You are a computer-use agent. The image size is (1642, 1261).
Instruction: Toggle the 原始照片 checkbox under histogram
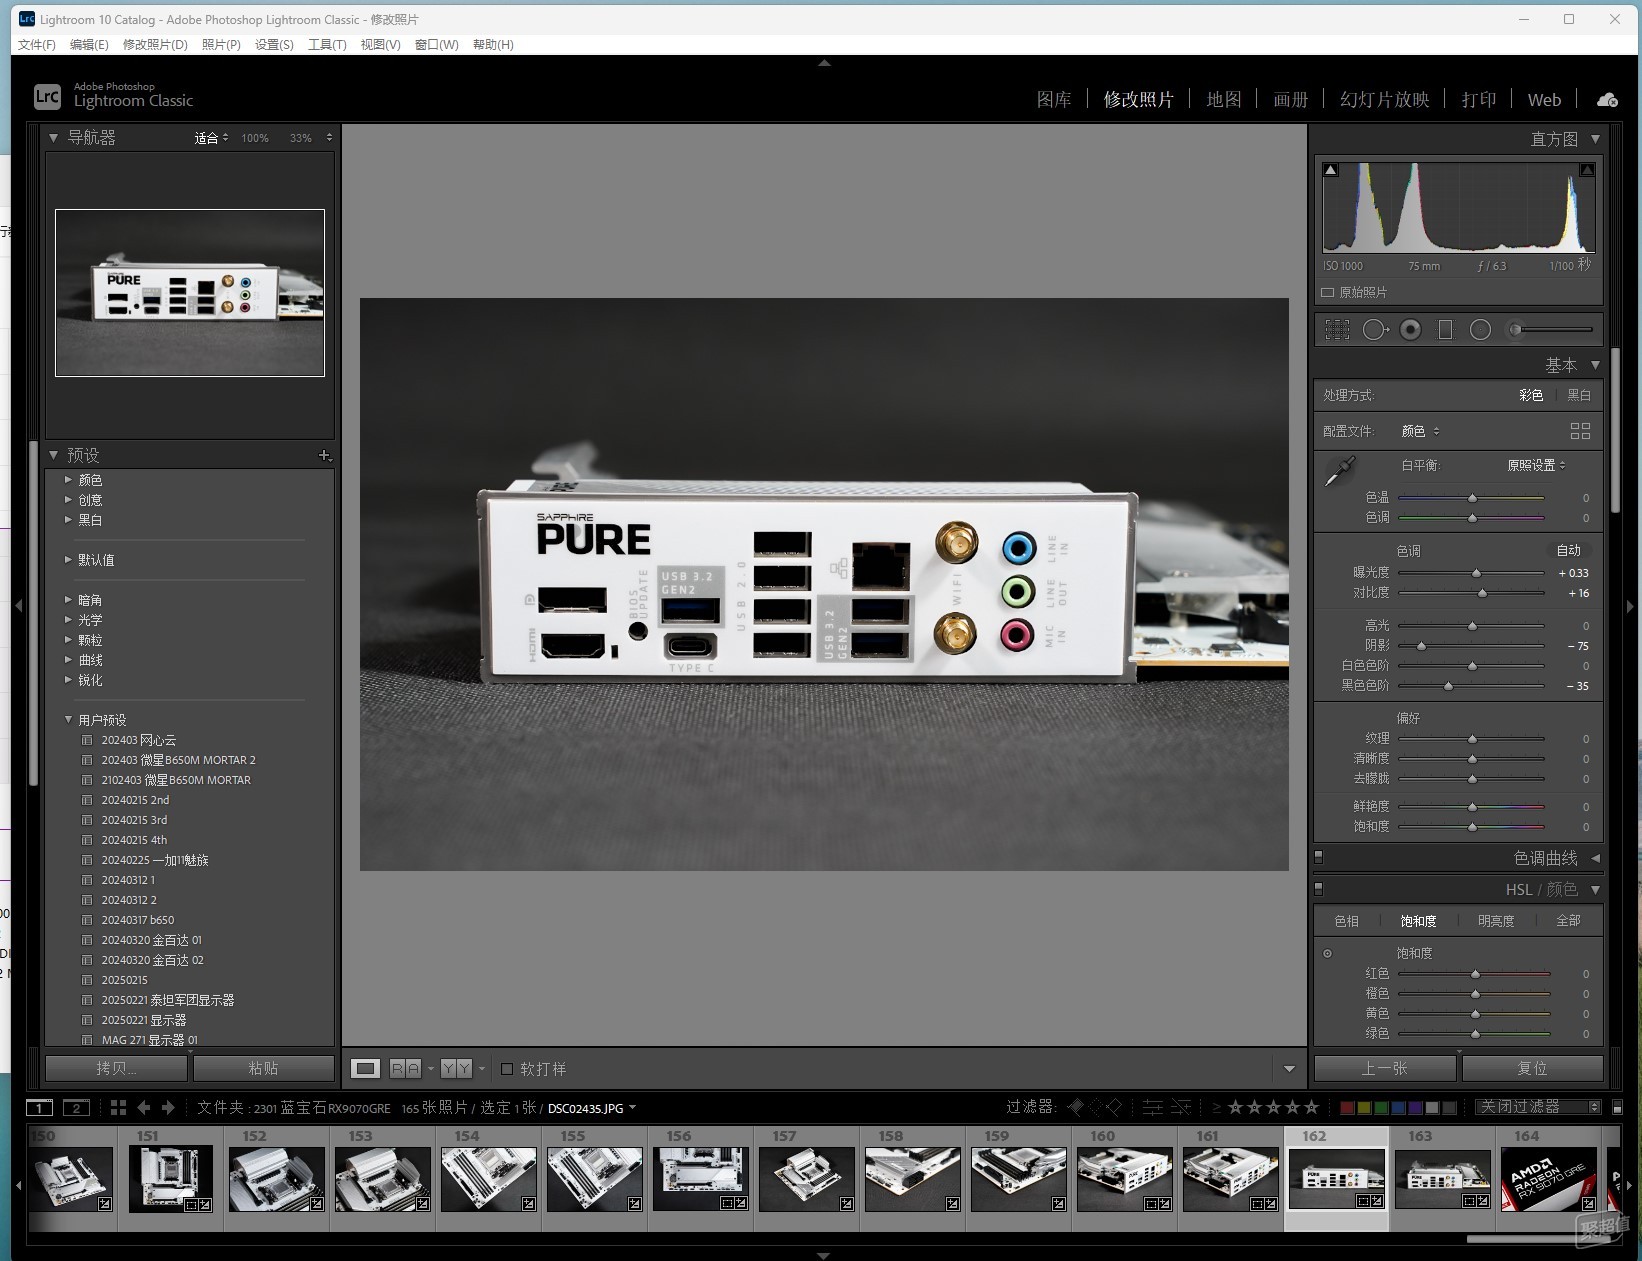click(x=1328, y=293)
